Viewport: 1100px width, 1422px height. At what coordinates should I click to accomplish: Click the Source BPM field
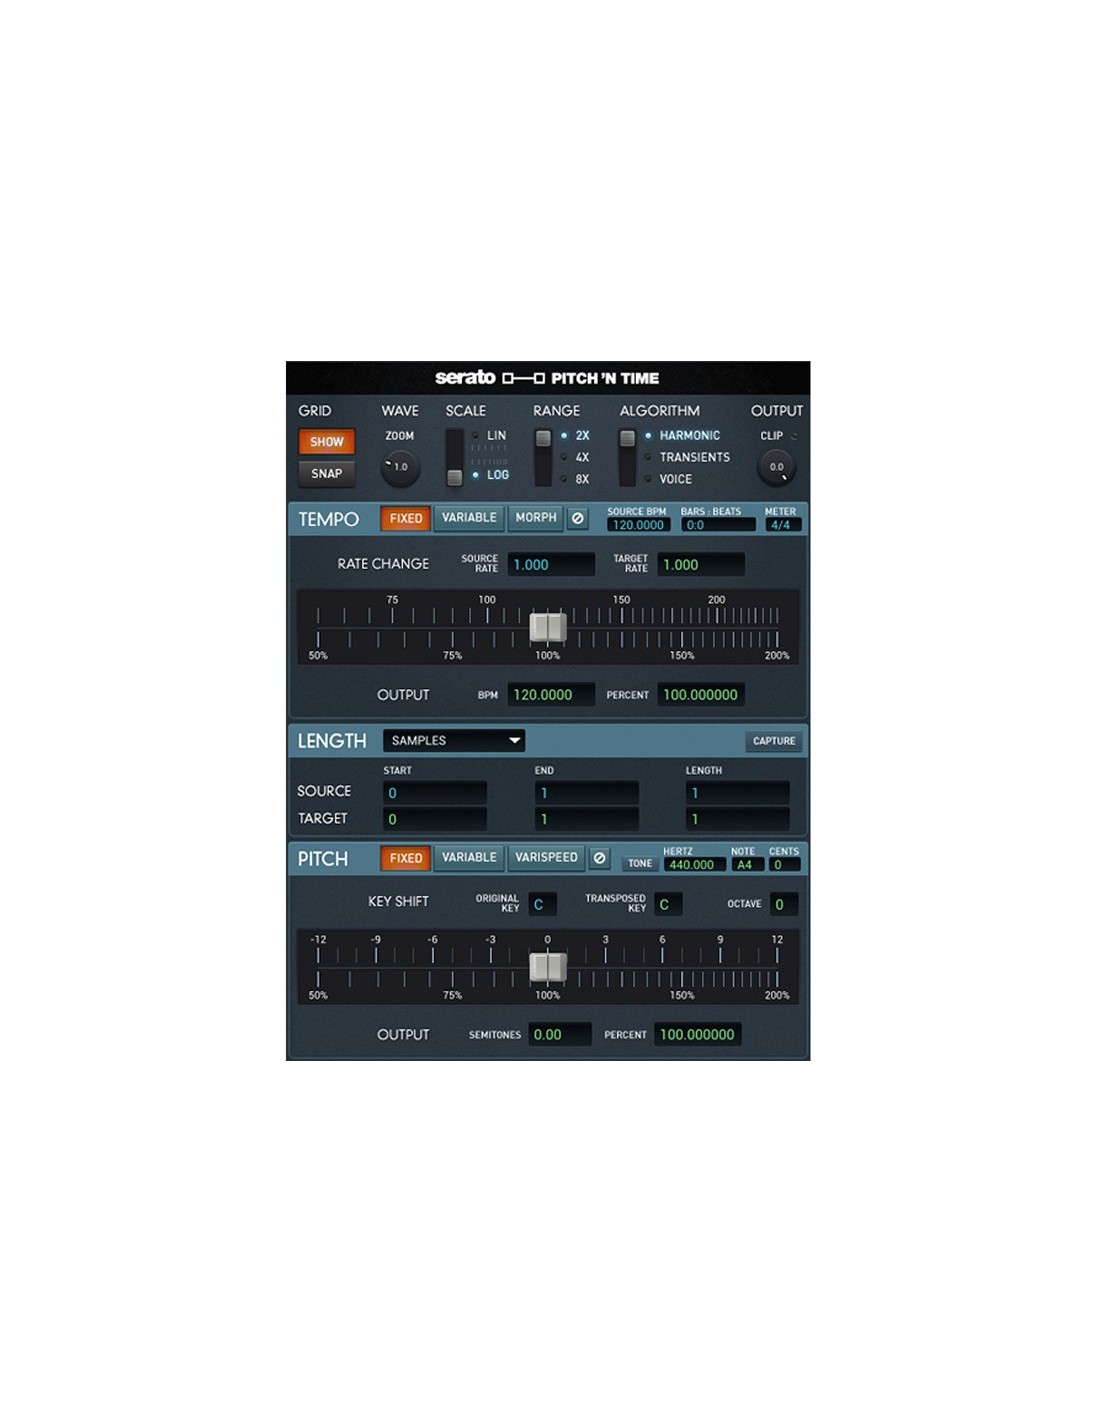pos(638,525)
